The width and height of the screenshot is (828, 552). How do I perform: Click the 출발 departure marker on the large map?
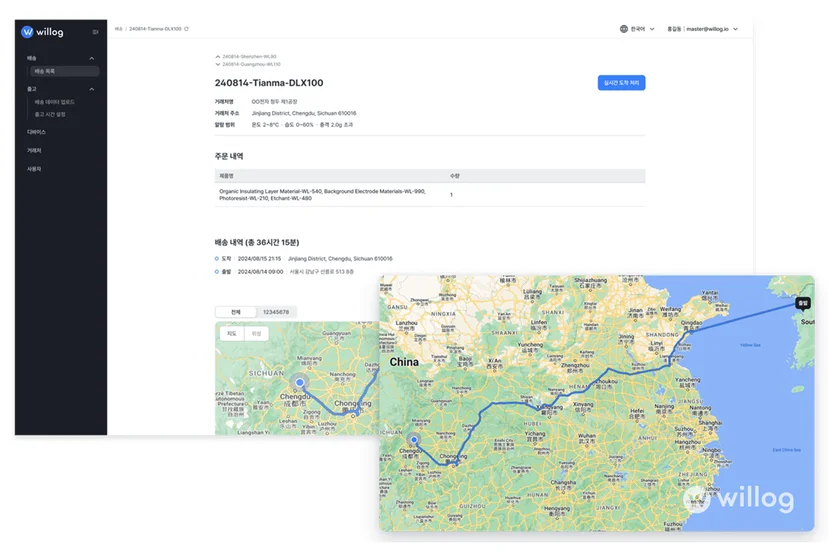pos(803,304)
